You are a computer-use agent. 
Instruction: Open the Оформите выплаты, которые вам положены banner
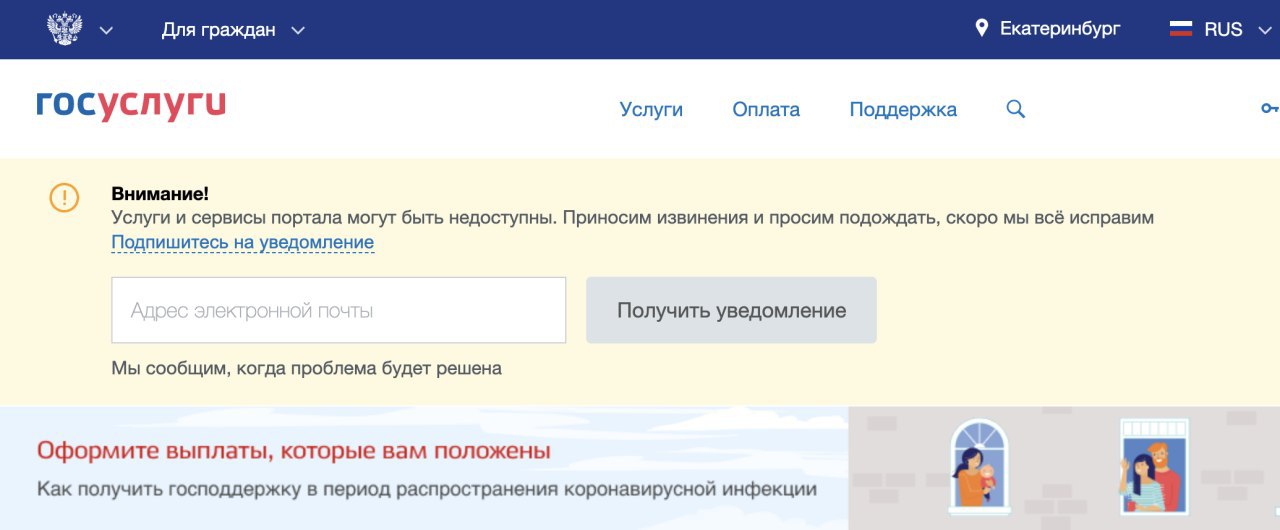[x=294, y=451]
